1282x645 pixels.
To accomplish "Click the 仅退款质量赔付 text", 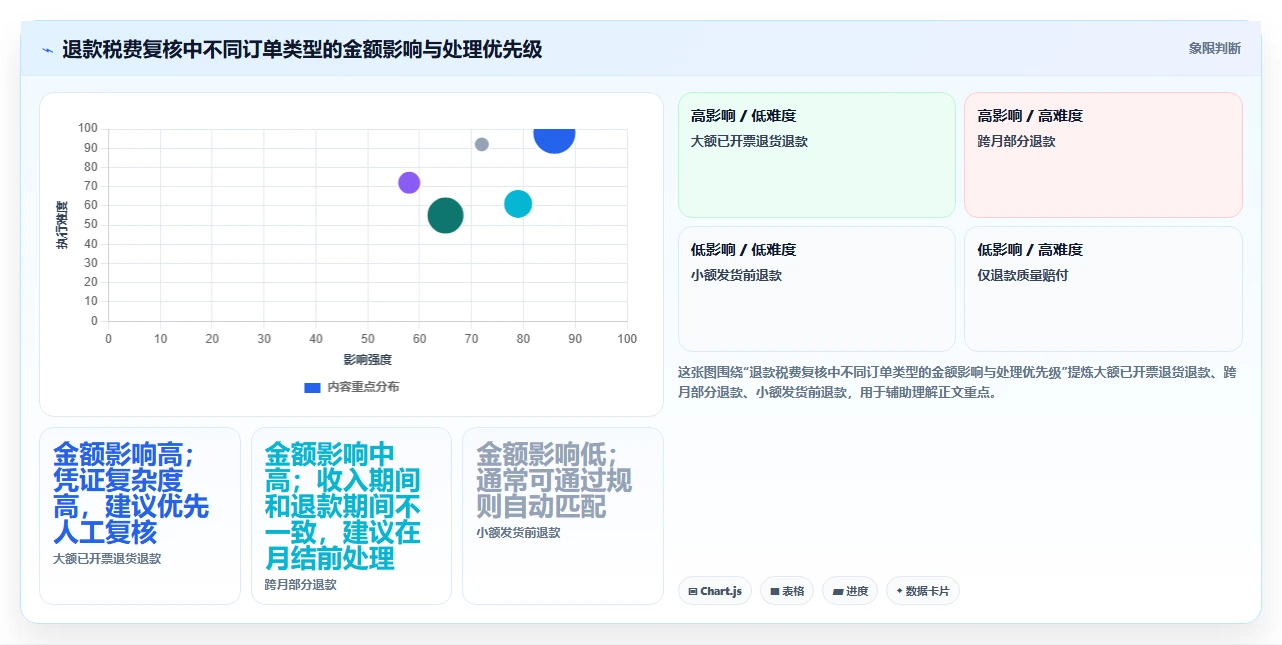I will pyautogui.click(x=1022, y=276).
